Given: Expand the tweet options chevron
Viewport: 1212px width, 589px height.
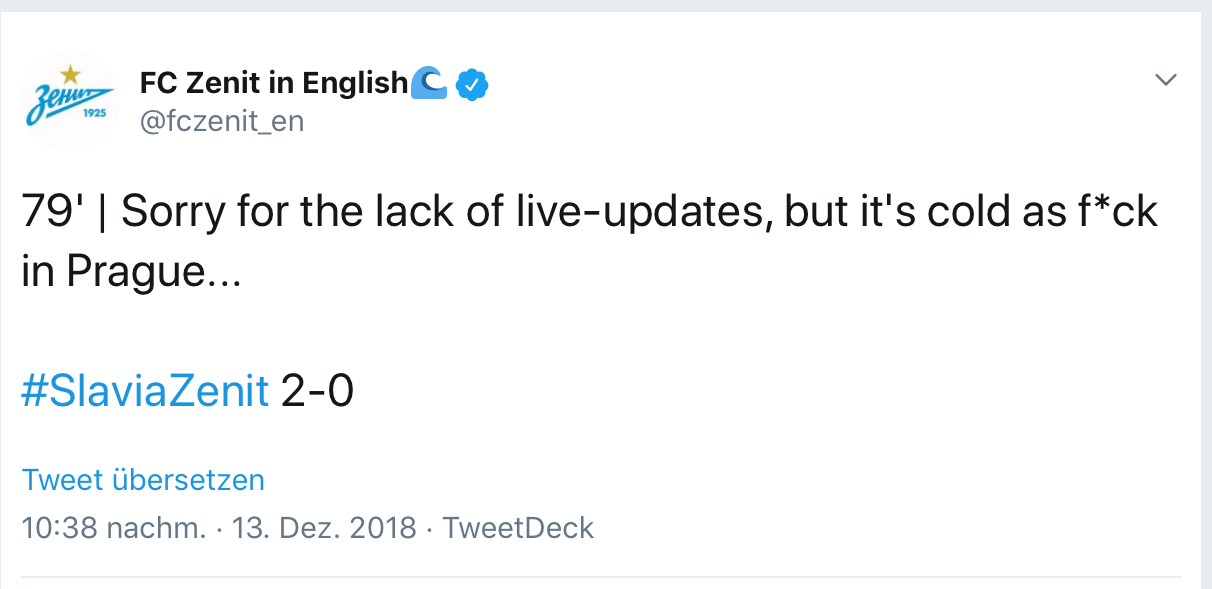Looking at the screenshot, I should (x=1166, y=79).
